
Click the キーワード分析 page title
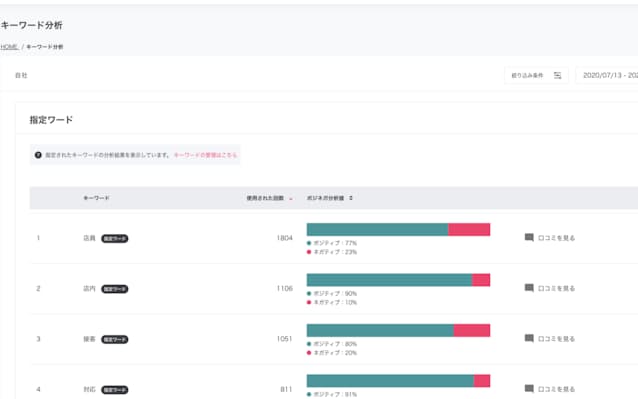pos(31,25)
